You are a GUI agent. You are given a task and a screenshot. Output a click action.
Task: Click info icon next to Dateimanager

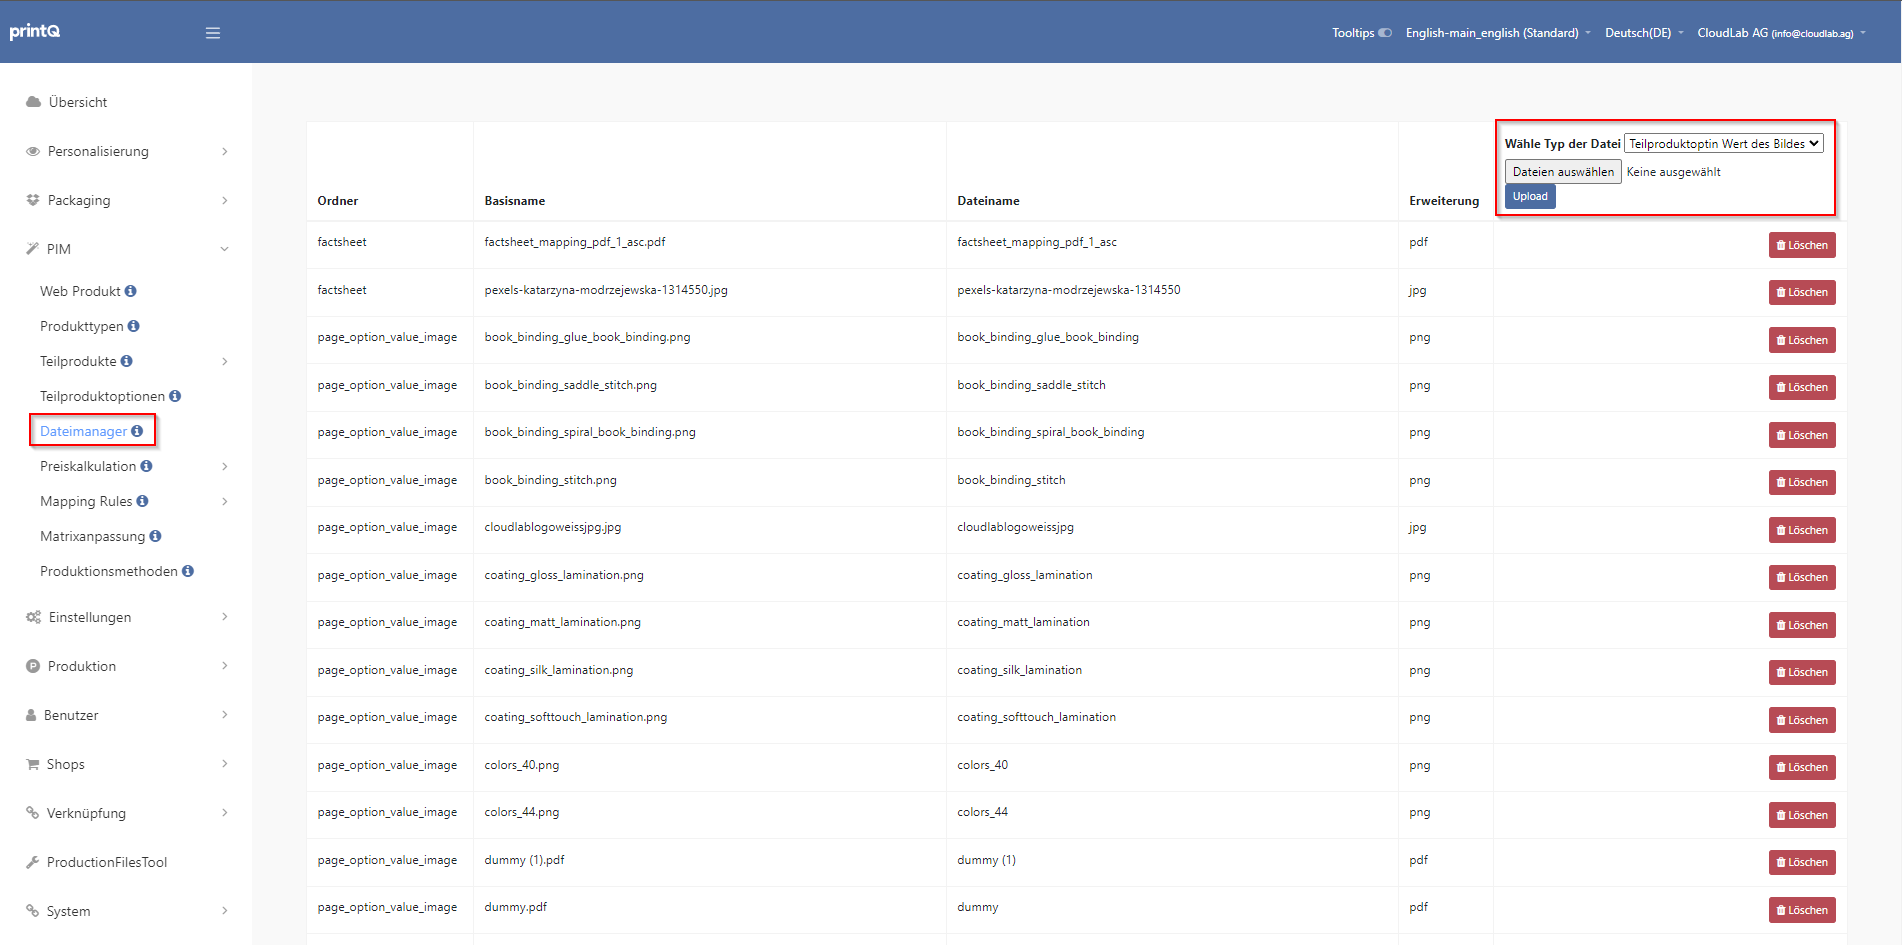(x=137, y=431)
